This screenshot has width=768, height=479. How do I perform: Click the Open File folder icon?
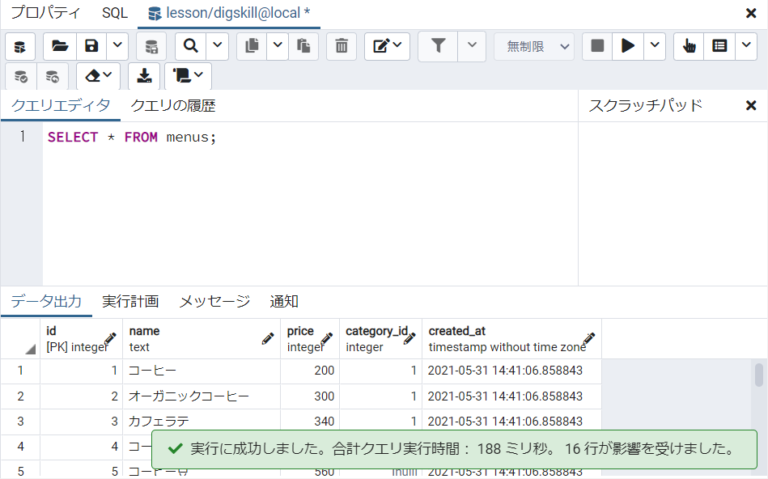60,46
